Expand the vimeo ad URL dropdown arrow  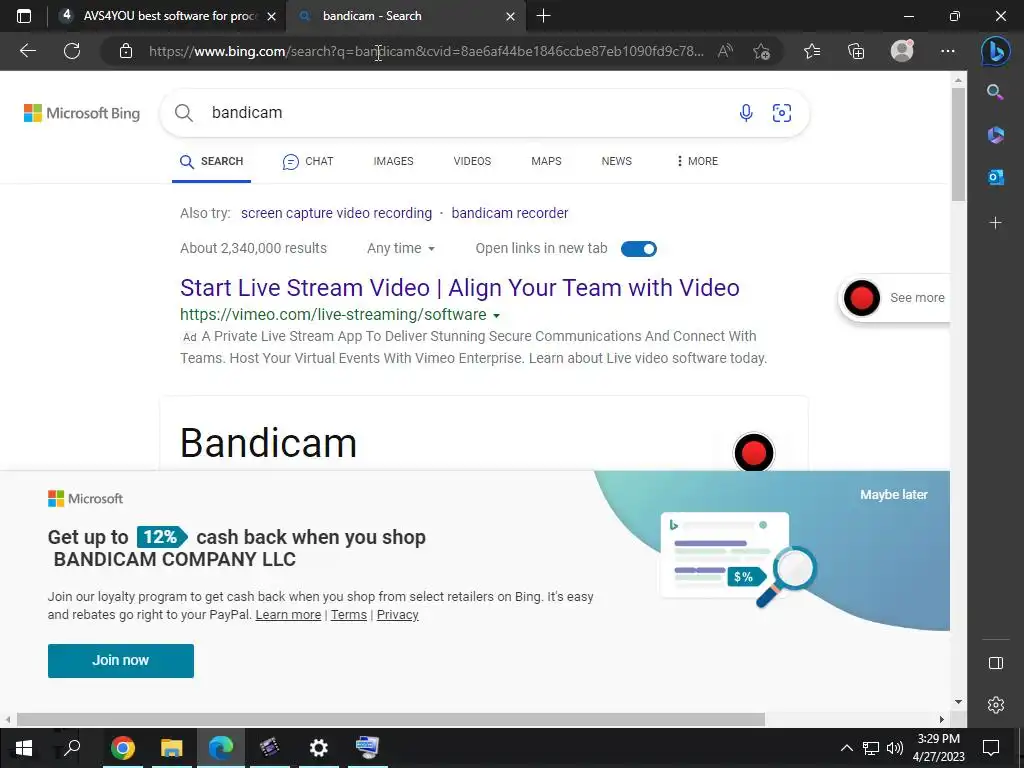pyautogui.click(x=496, y=315)
